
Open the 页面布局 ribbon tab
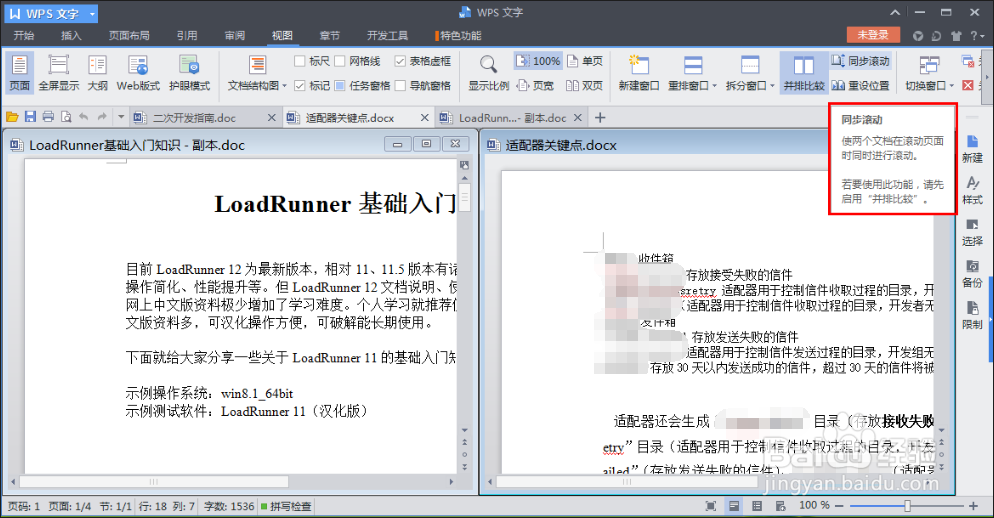(x=129, y=36)
